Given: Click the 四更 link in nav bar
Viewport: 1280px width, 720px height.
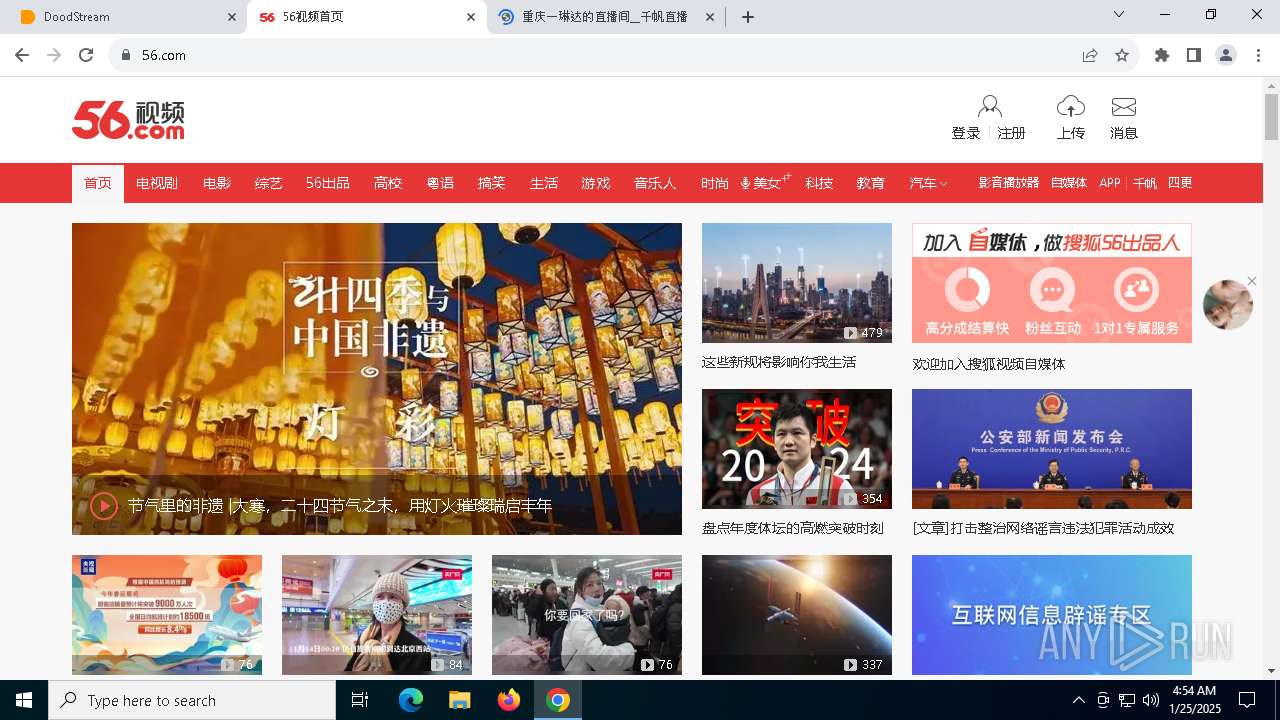Looking at the screenshot, I should pyautogui.click(x=1180, y=183).
